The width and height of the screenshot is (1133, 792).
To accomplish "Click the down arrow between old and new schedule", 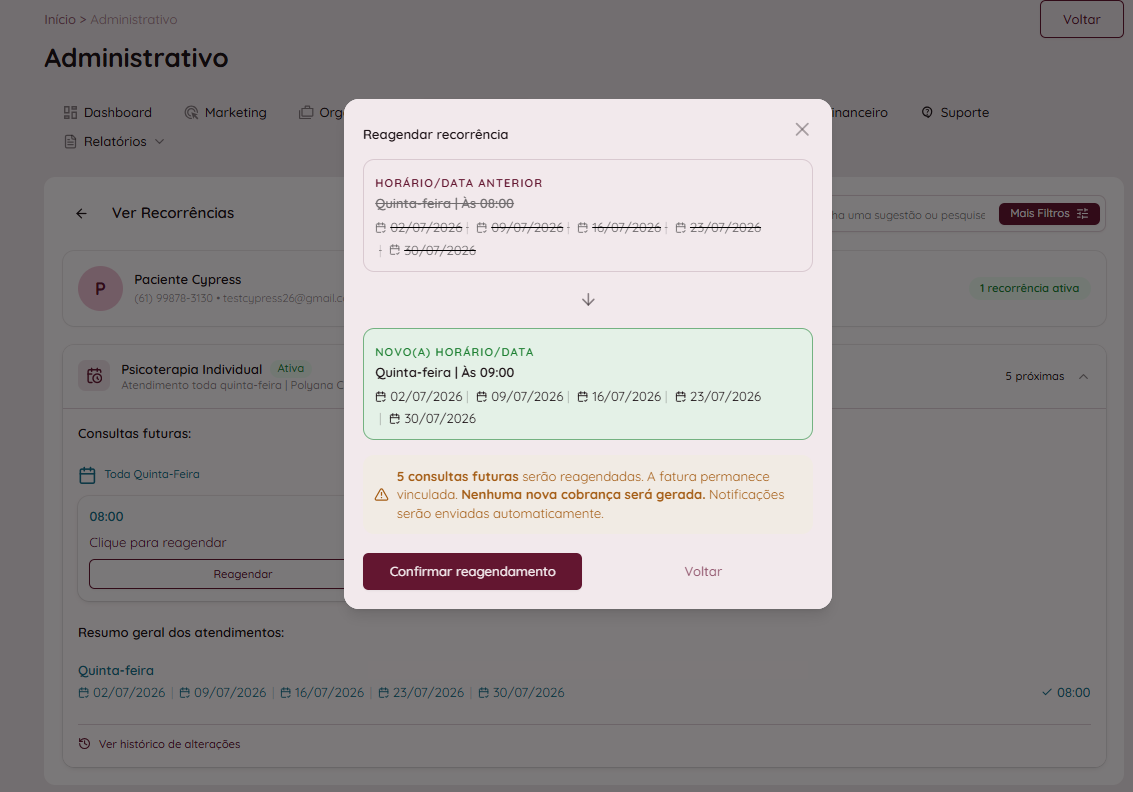I will tap(588, 299).
